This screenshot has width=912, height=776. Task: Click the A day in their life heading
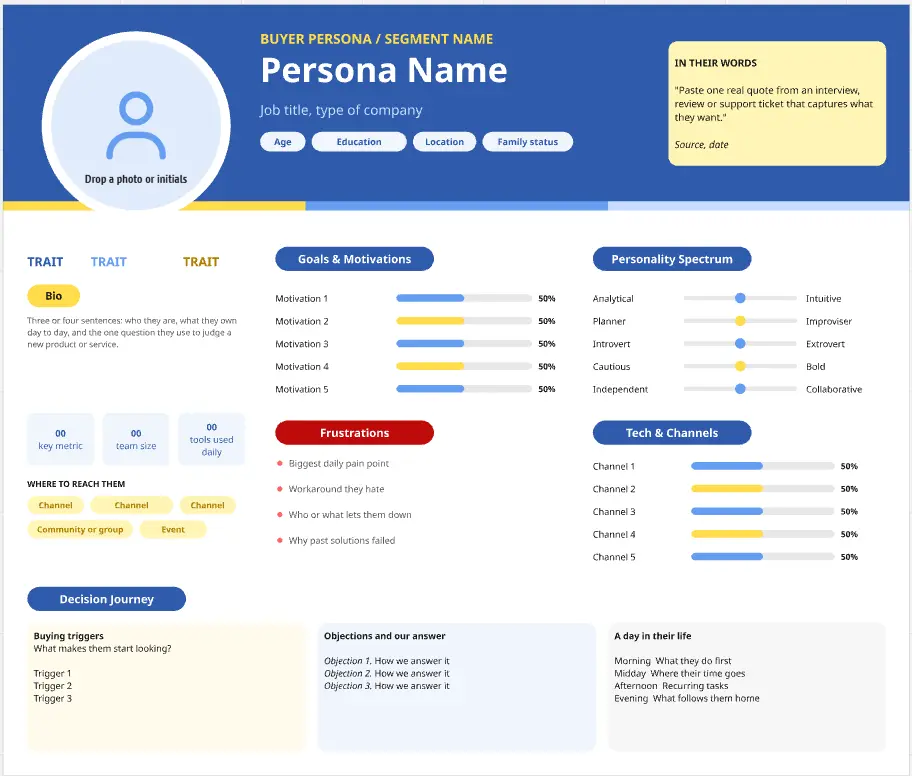click(x=653, y=636)
